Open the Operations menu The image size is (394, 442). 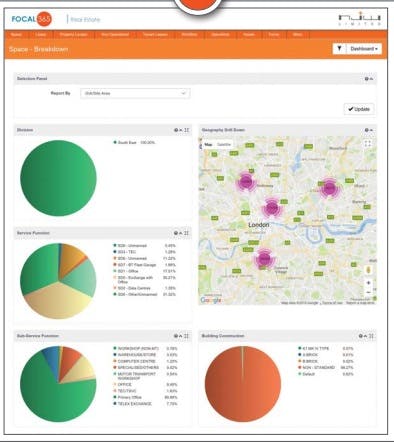coord(220,35)
